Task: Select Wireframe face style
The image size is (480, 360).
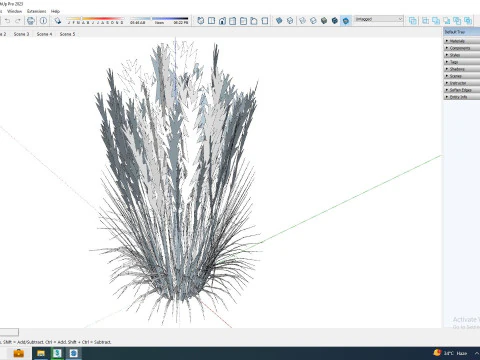Action: tap(302, 21)
